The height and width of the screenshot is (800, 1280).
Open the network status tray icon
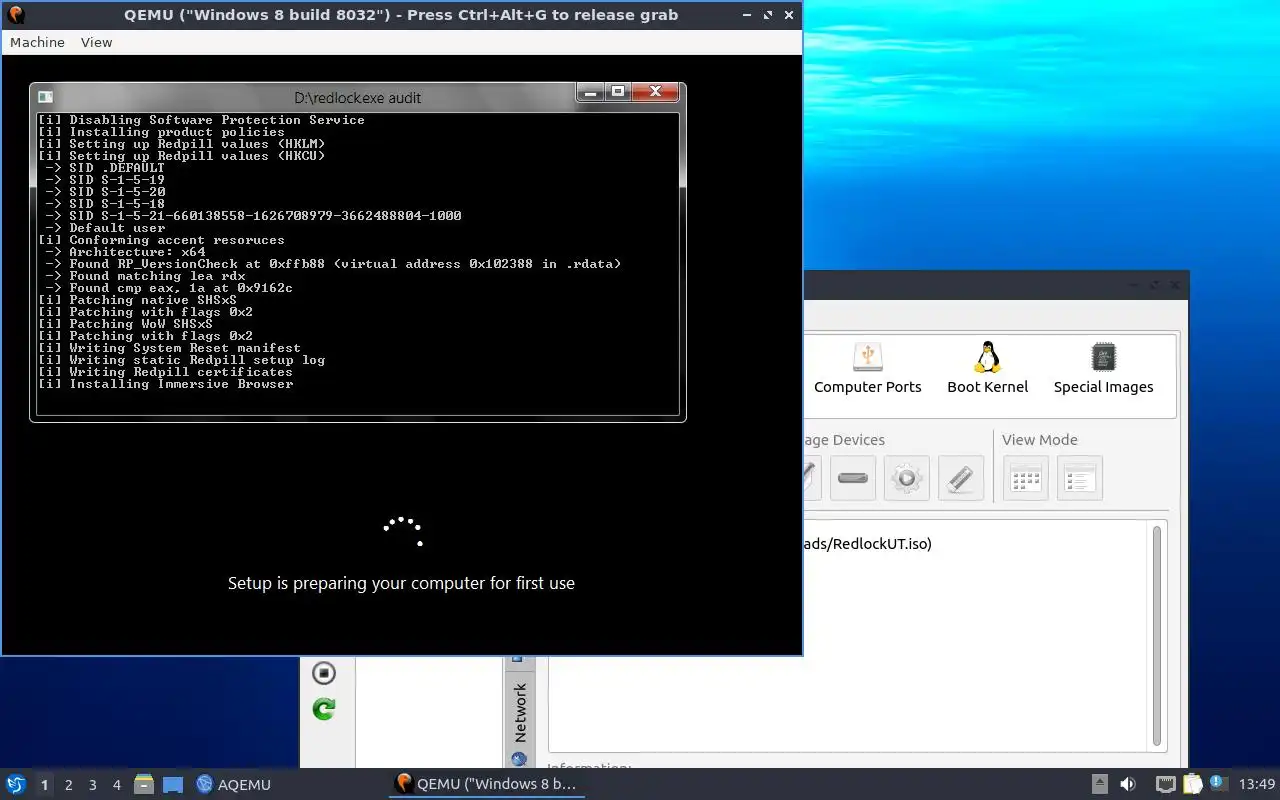click(1165, 784)
